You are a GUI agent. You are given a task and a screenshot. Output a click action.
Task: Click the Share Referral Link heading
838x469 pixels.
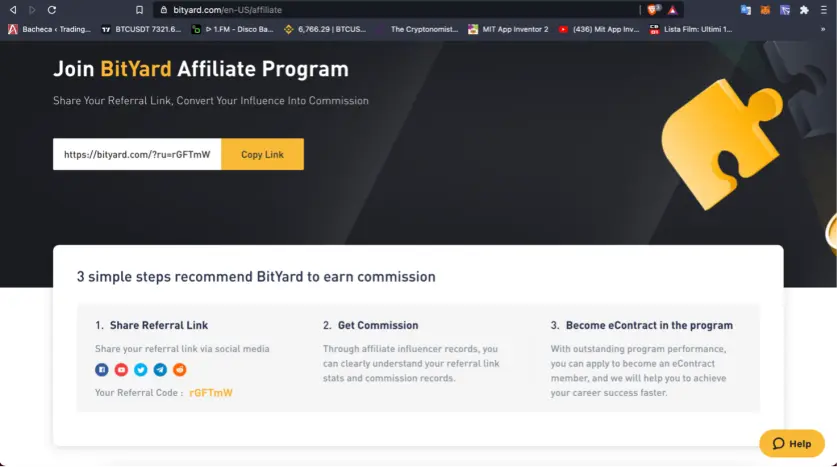159,325
